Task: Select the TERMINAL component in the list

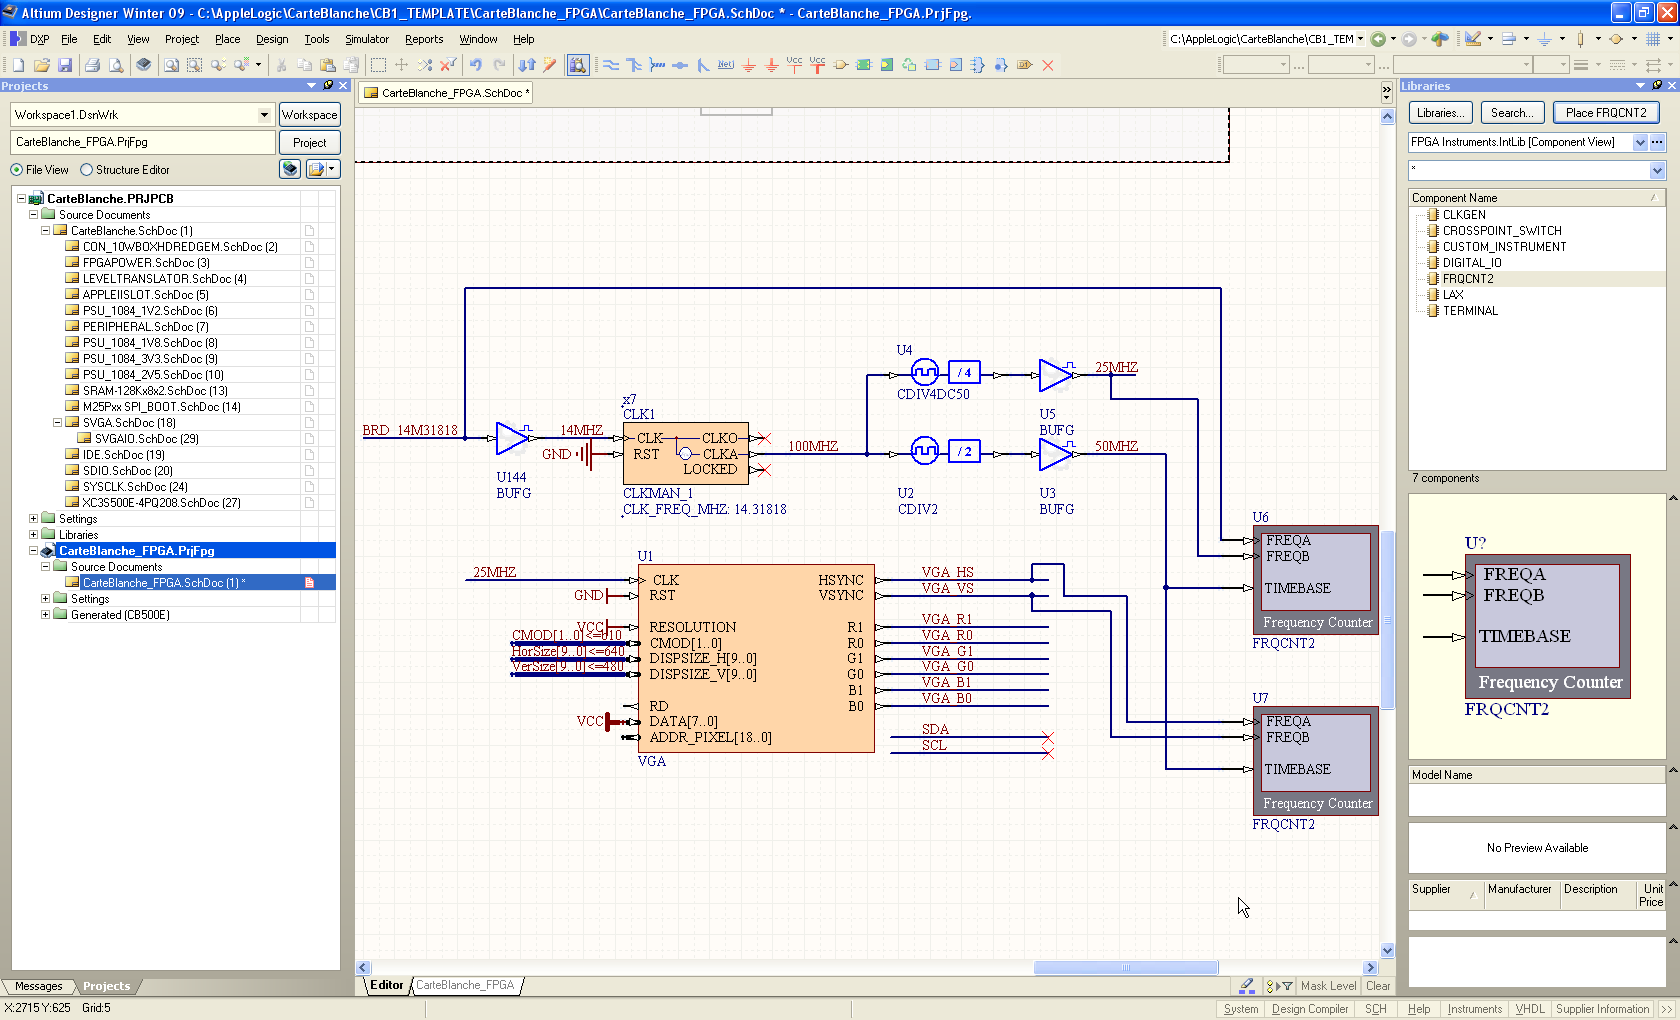Action: click(1470, 311)
